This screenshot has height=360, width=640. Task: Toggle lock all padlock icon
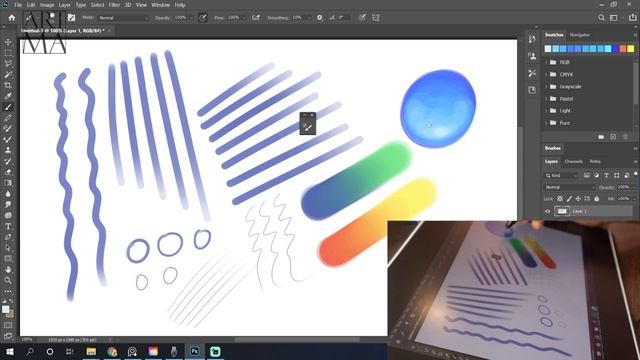pyautogui.click(x=597, y=199)
